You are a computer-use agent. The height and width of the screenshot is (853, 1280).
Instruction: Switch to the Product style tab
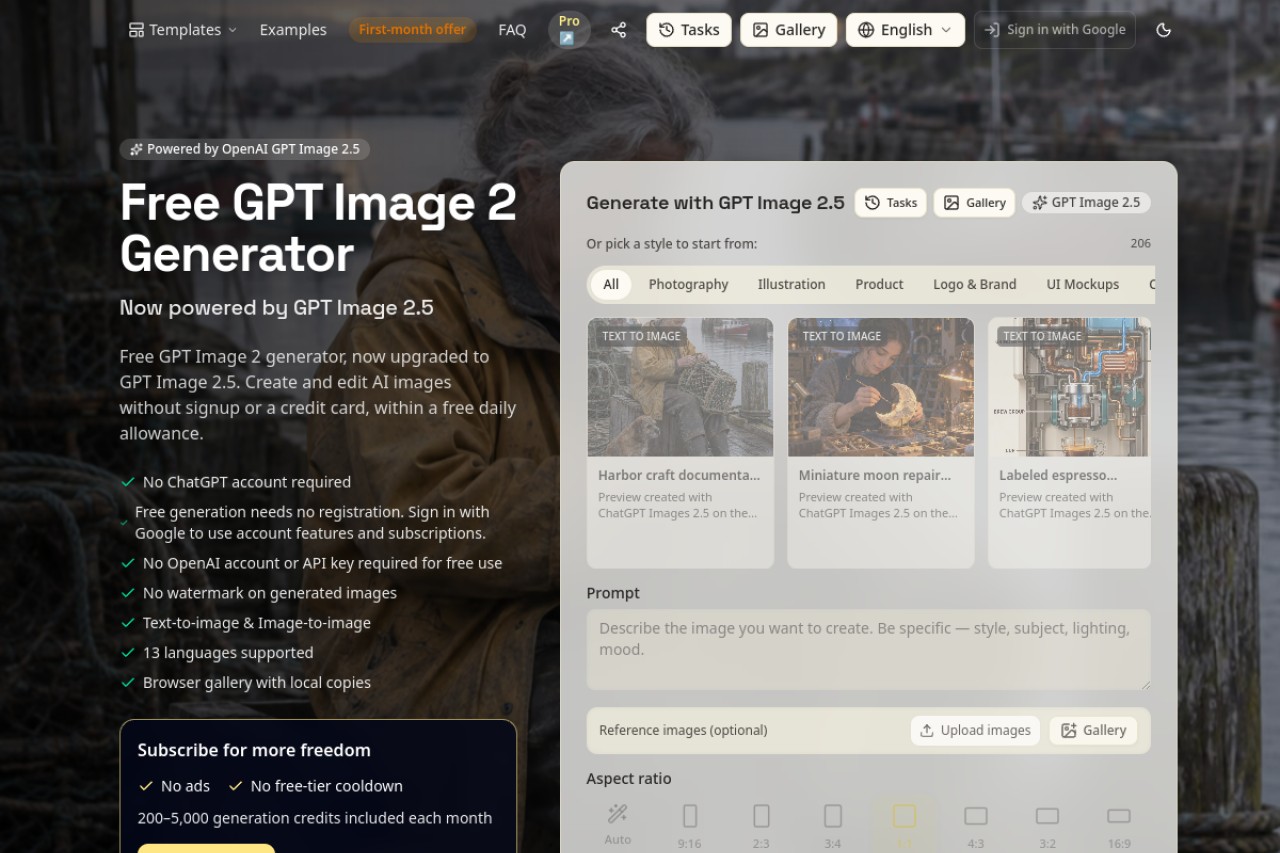[x=879, y=285]
